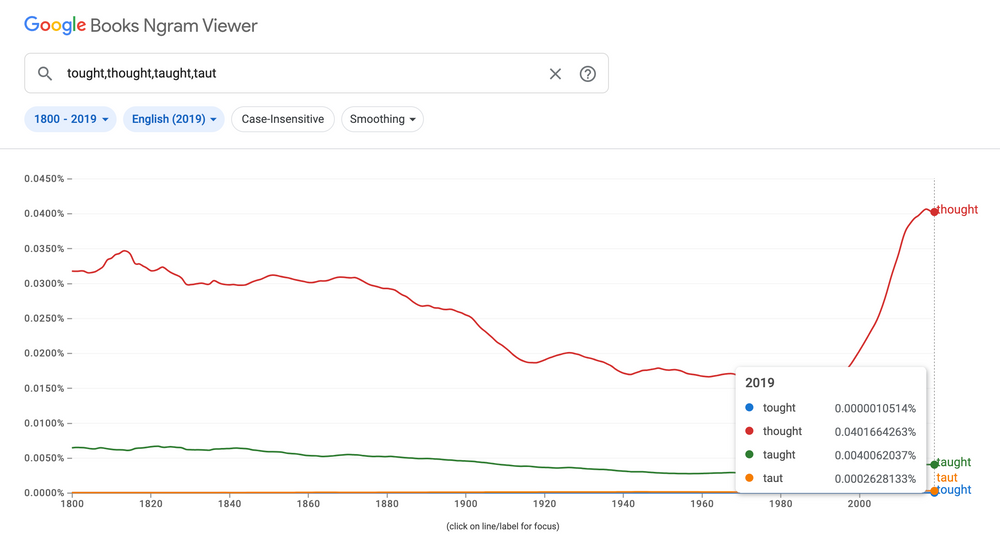
Task: Click the orange taut legend dot in tooltip
Action: click(750, 479)
